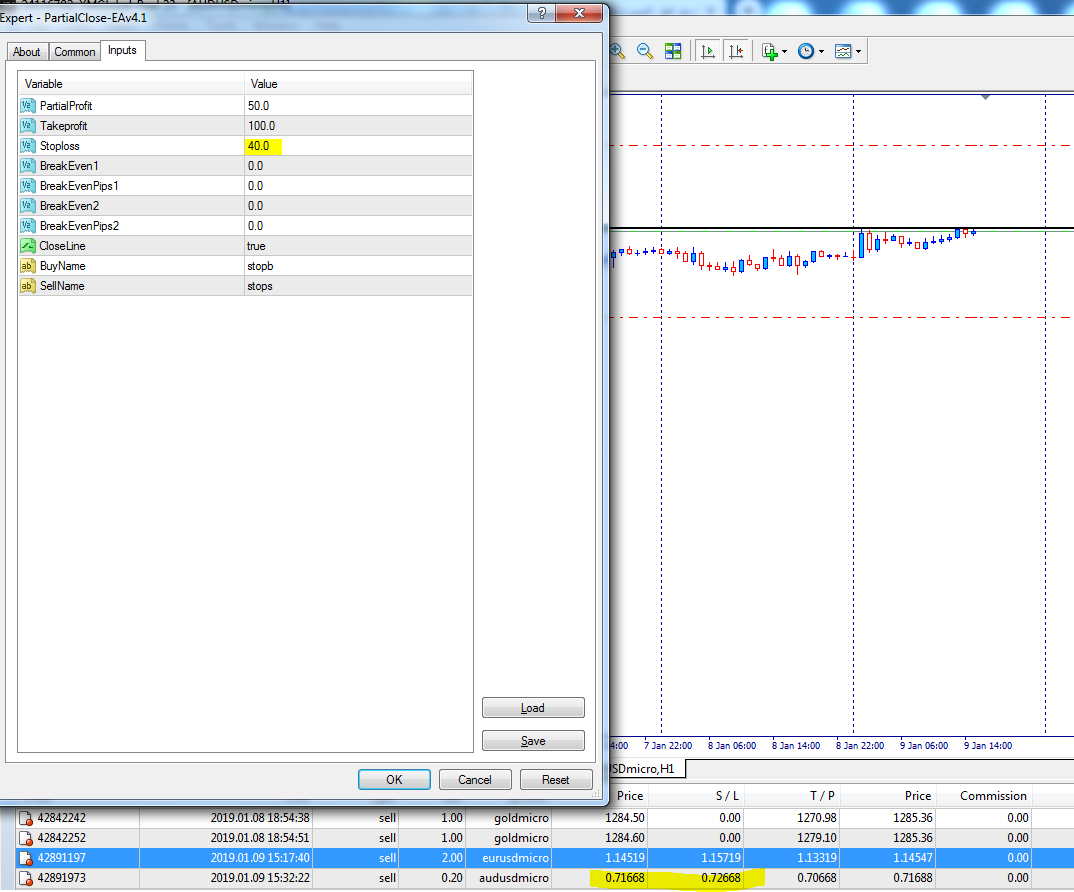Expand the Indicators dropdown arrow
1074x892 pixels.
[784, 51]
